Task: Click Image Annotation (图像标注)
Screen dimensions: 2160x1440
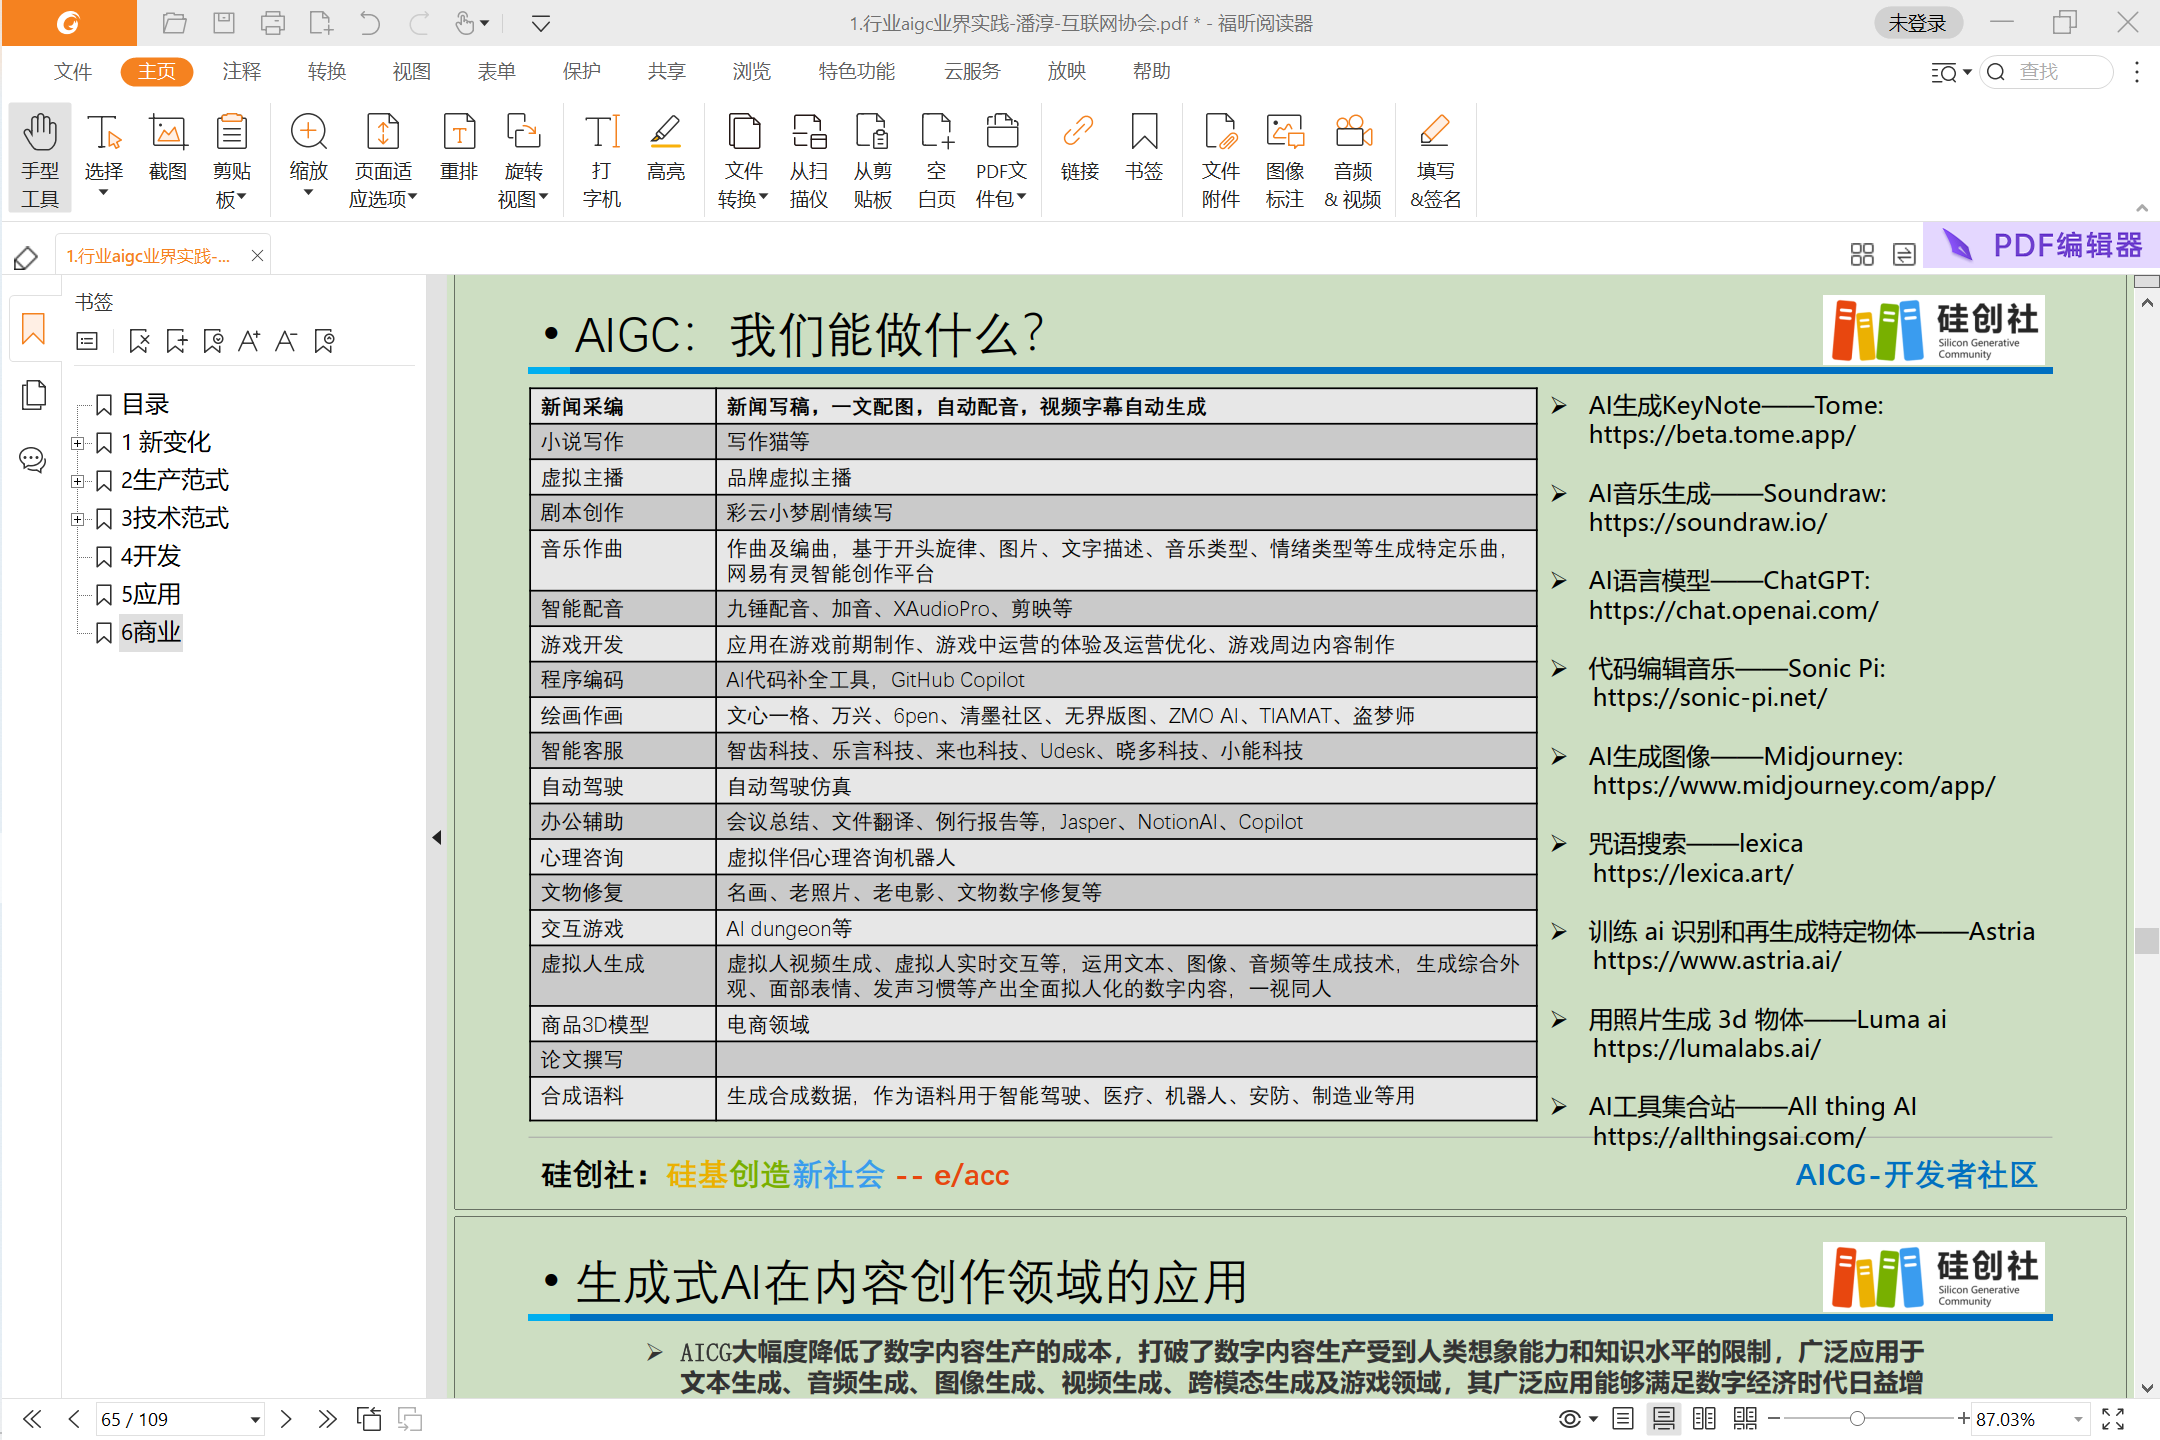Action: click(1285, 159)
